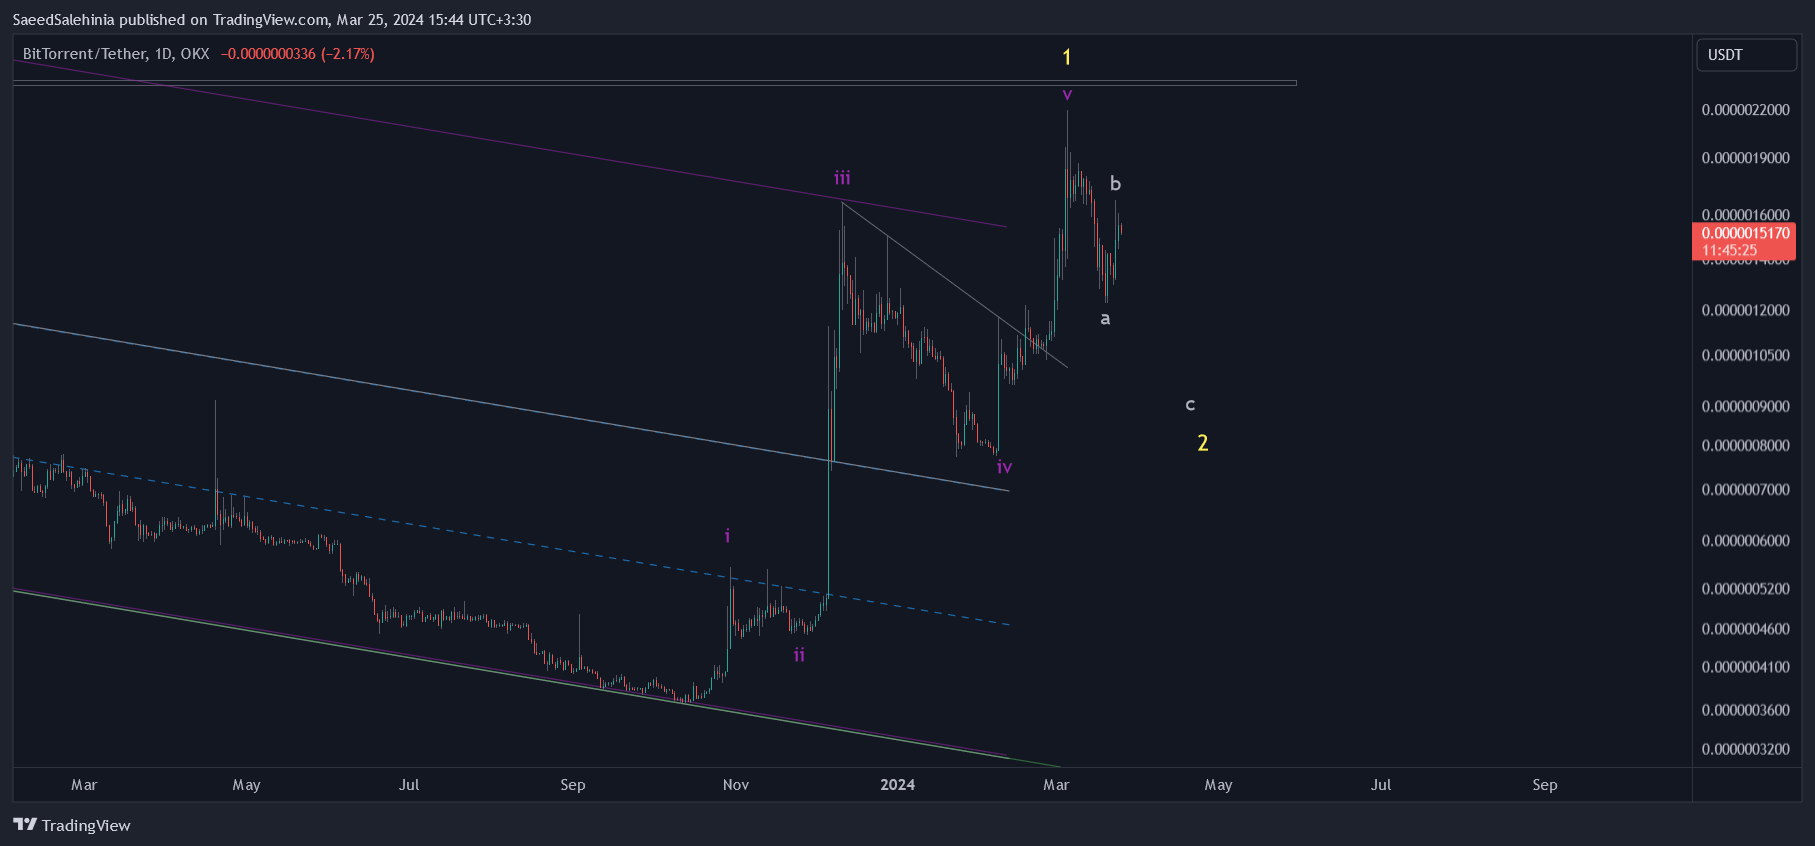Click the SaeedSalehinia published header text
Viewport: 1815px width, 846px height.
[x=271, y=20]
